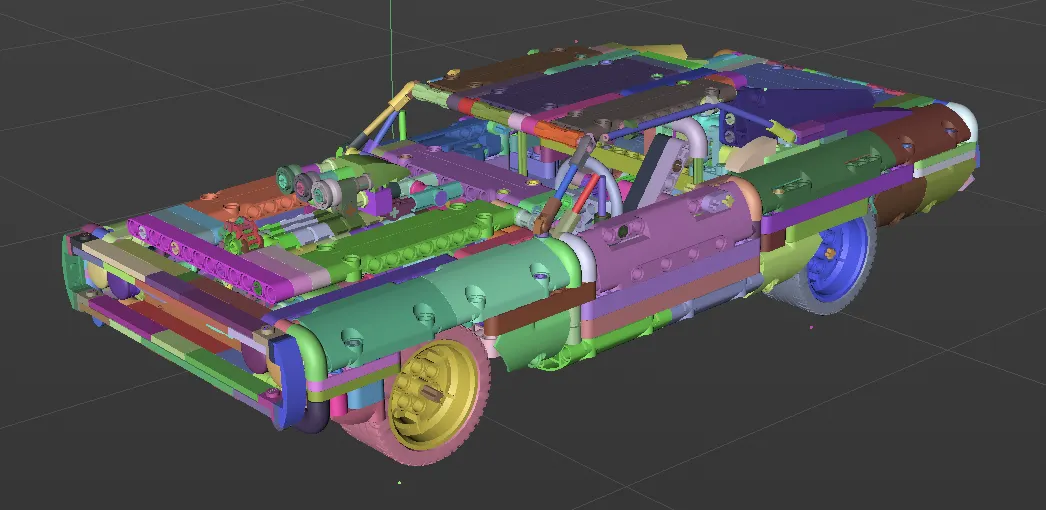Click the long green perforated beam on hood
Image resolution: width=1046 pixels, height=510 pixels.
pyautogui.click(x=408, y=241)
